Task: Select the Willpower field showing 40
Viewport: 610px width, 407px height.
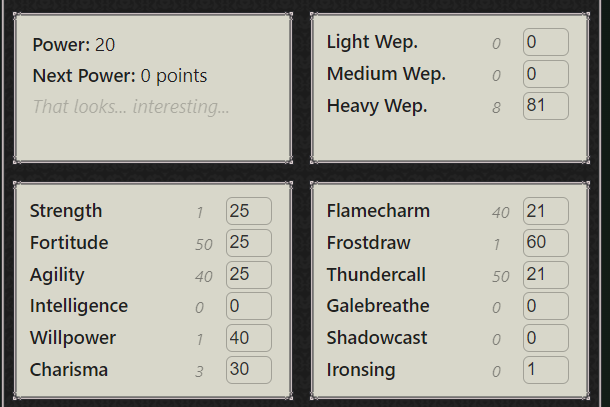Action: [x=249, y=338]
